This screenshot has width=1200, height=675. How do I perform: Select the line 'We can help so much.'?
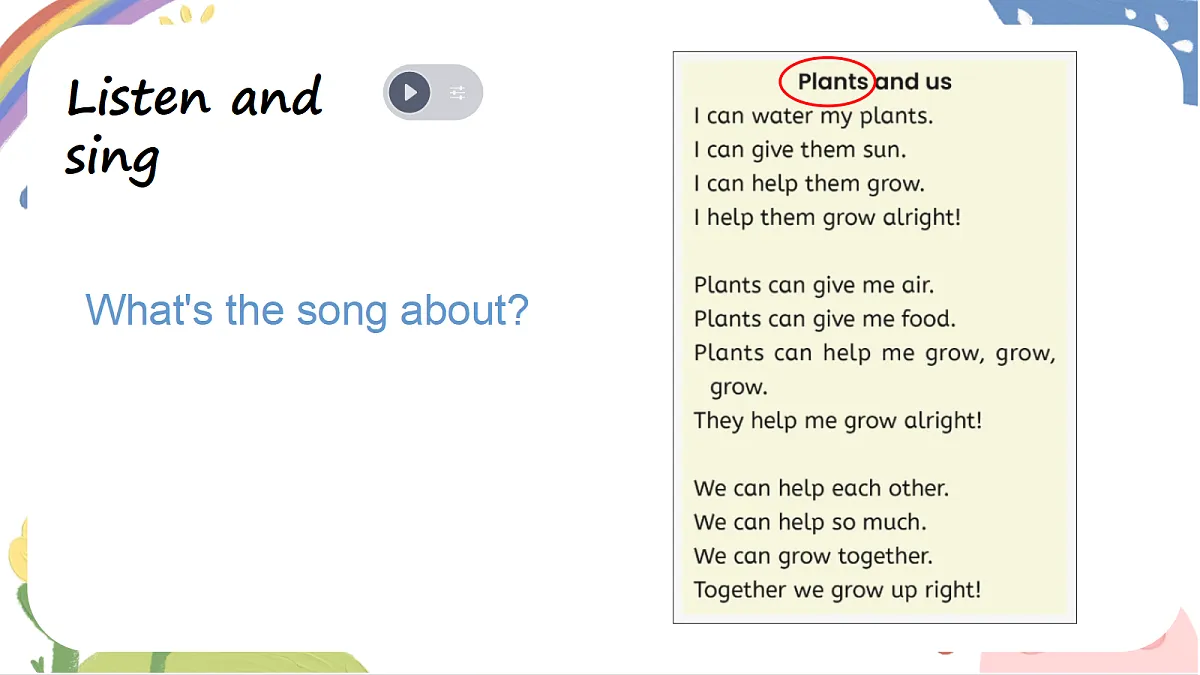tap(810, 522)
